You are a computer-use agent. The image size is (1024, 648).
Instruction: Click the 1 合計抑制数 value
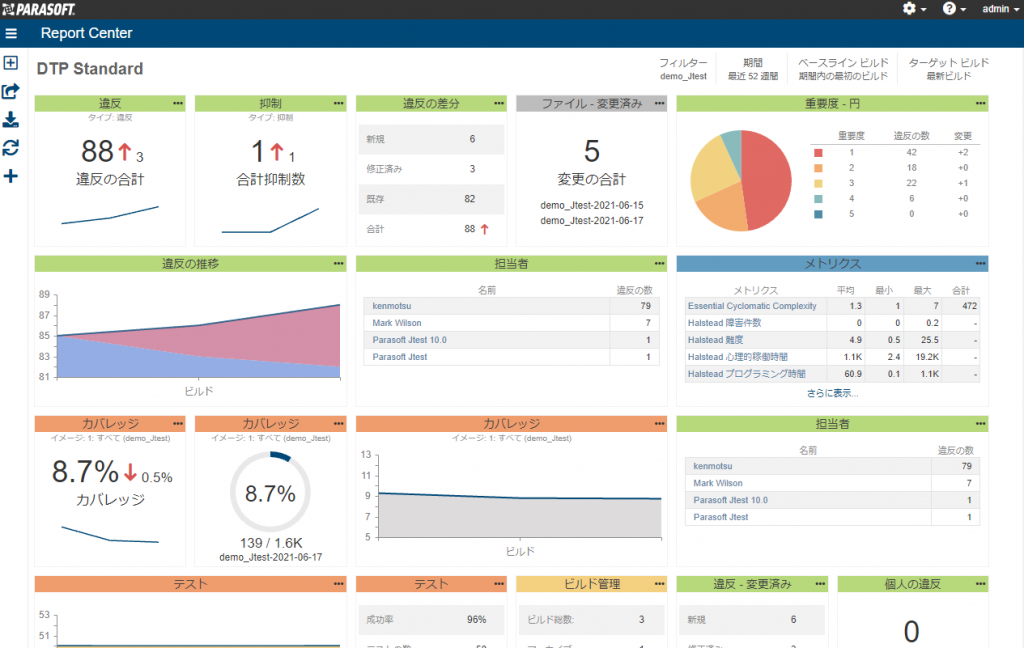[258, 152]
